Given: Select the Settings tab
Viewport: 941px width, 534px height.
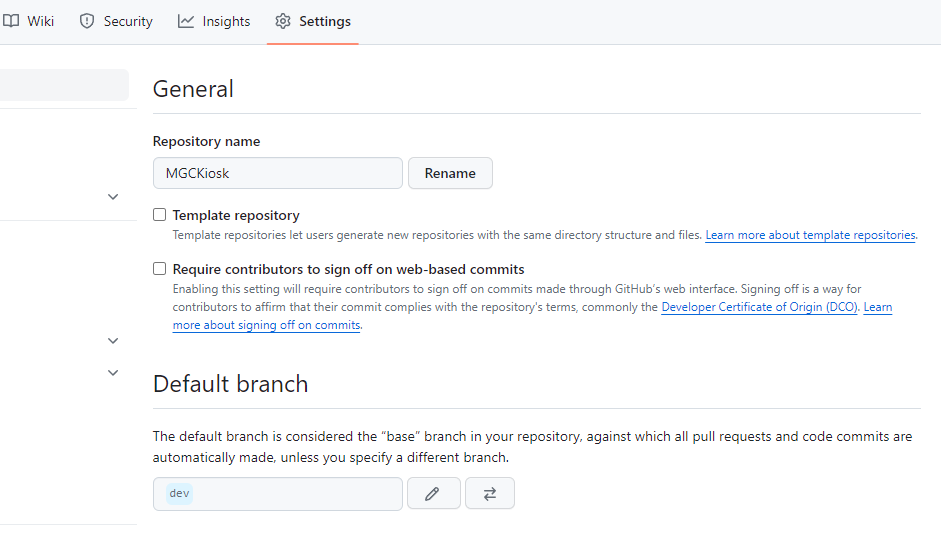Looking at the screenshot, I should [313, 22].
